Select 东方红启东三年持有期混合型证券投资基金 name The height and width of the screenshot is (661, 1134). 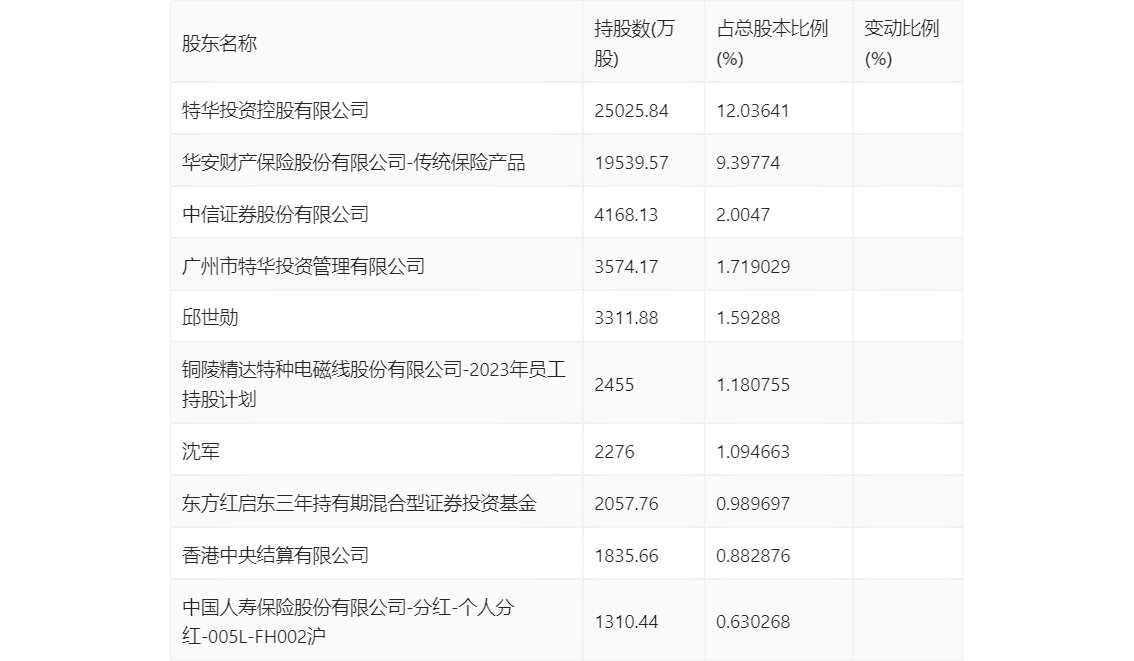tap(359, 504)
